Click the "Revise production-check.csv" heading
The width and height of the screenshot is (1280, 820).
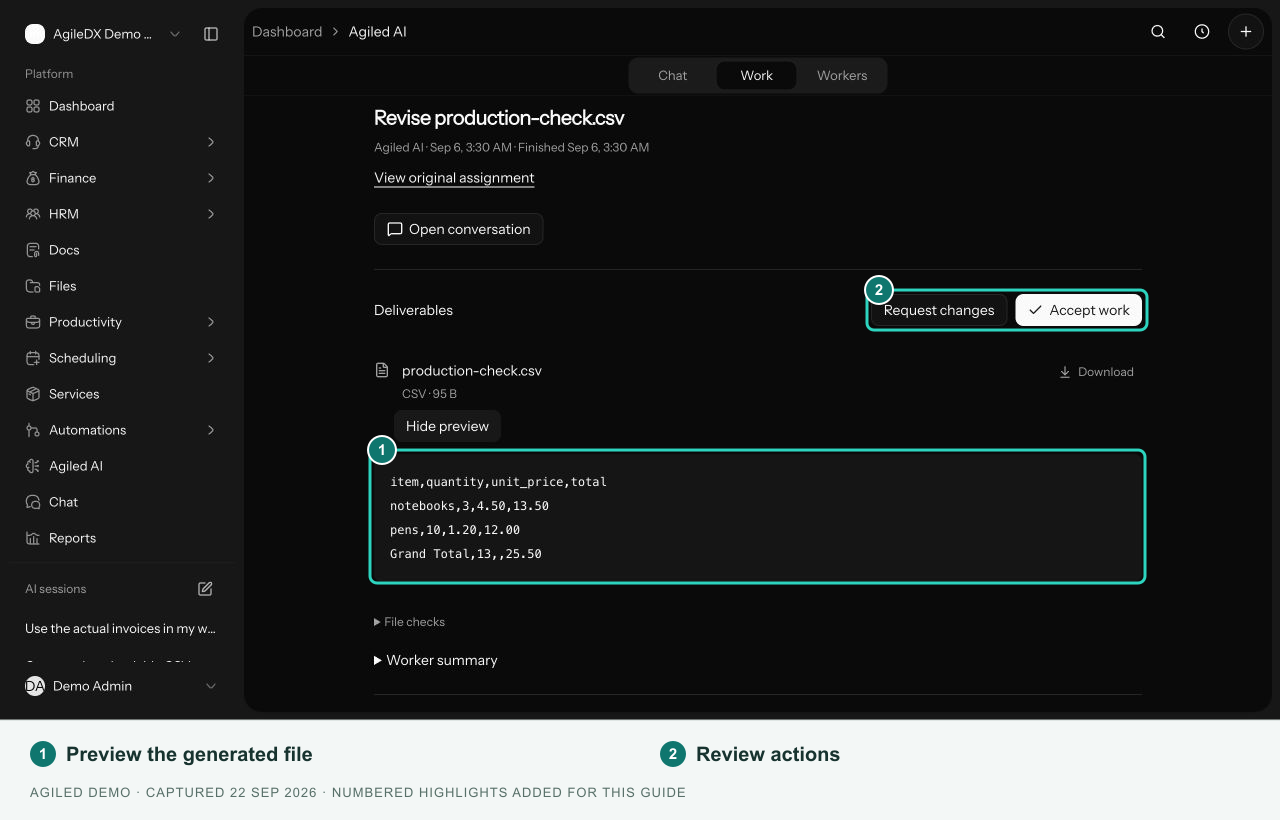pyautogui.click(x=499, y=118)
